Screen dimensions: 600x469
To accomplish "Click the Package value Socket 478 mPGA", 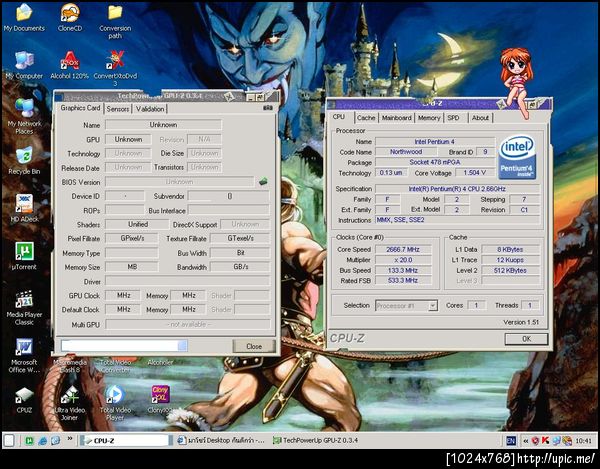I will coord(435,162).
